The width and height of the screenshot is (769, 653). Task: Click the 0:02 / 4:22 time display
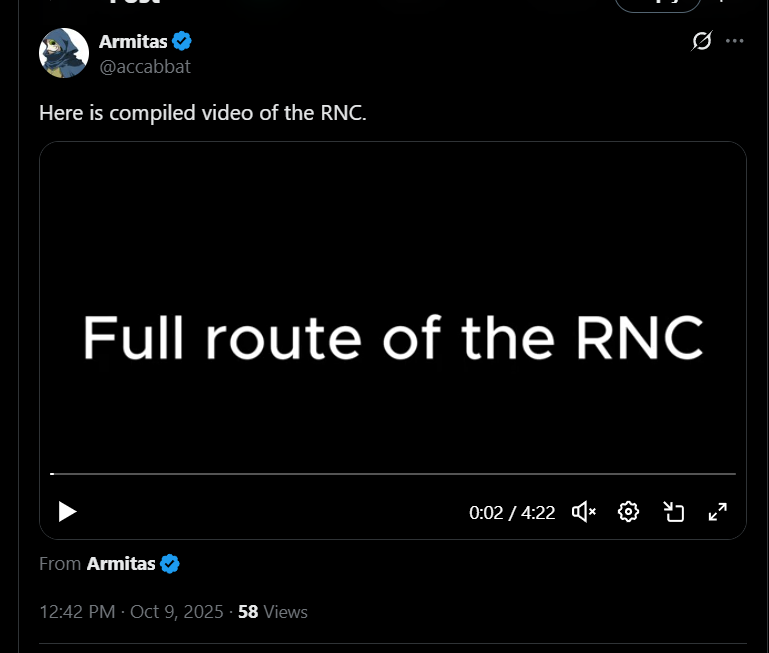point(512,513)
